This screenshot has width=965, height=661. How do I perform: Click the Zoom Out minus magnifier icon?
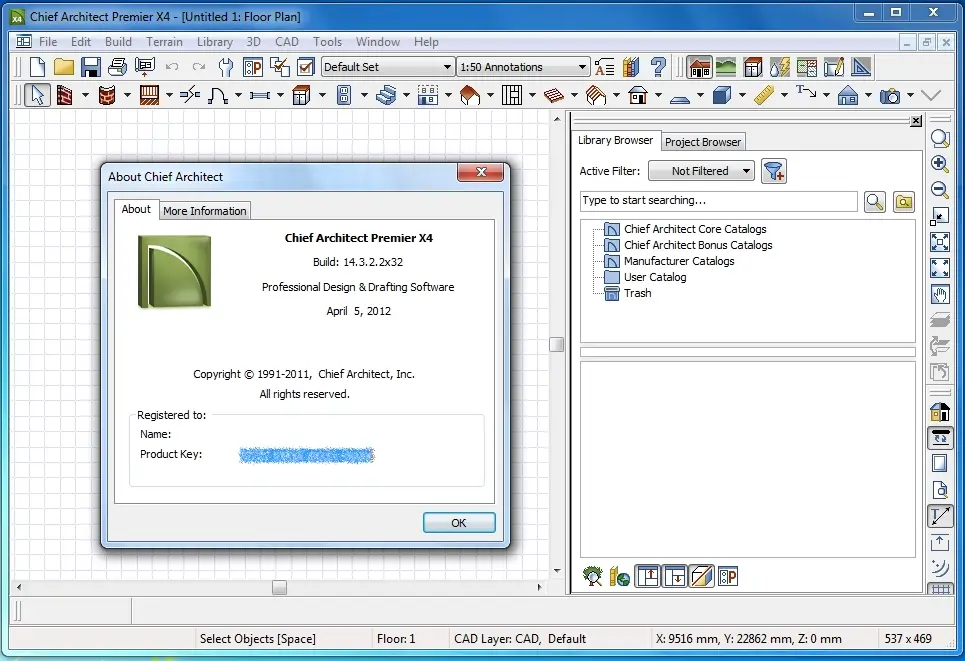tap(940, 190)
